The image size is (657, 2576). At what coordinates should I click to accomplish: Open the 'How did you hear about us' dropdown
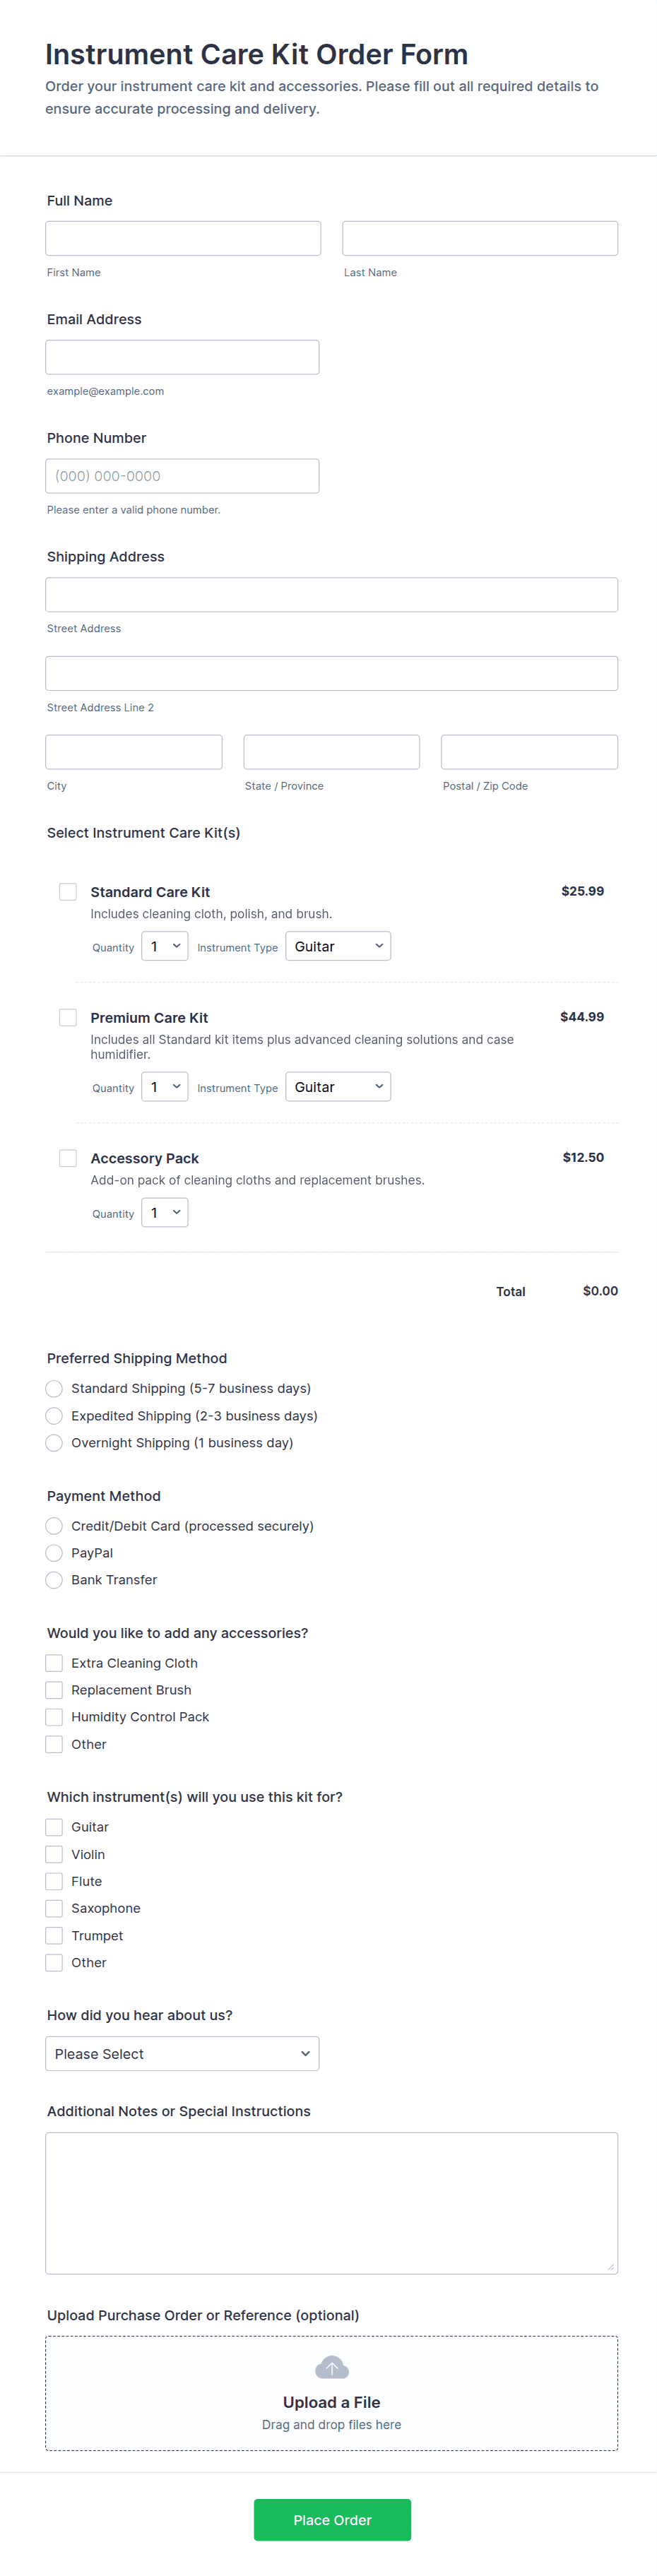[x=182, y=2053]
